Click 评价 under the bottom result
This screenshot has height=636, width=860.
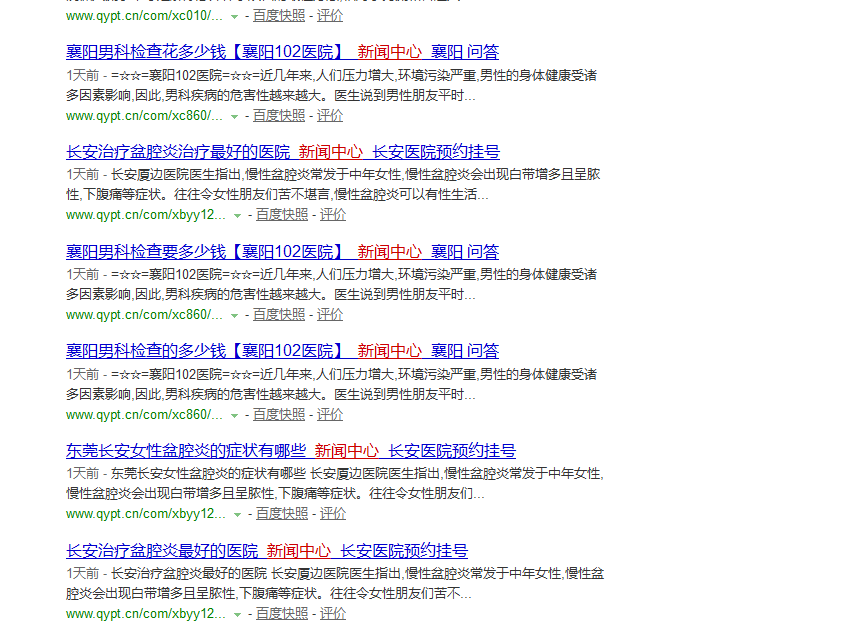332,613
